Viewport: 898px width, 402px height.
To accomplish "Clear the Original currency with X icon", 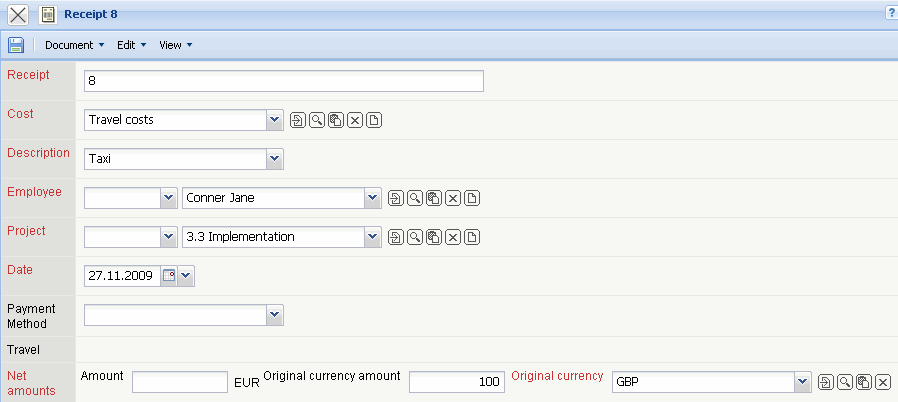I will pyautogui.click(x=883, y=382).
